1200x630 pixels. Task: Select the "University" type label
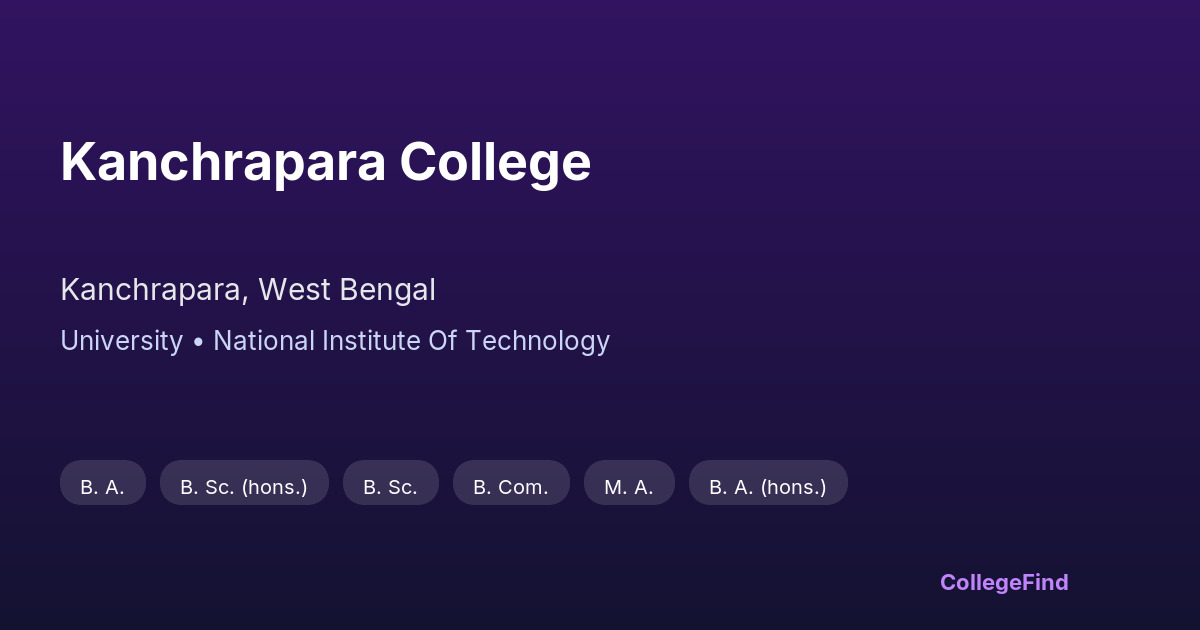coord(121,341)
